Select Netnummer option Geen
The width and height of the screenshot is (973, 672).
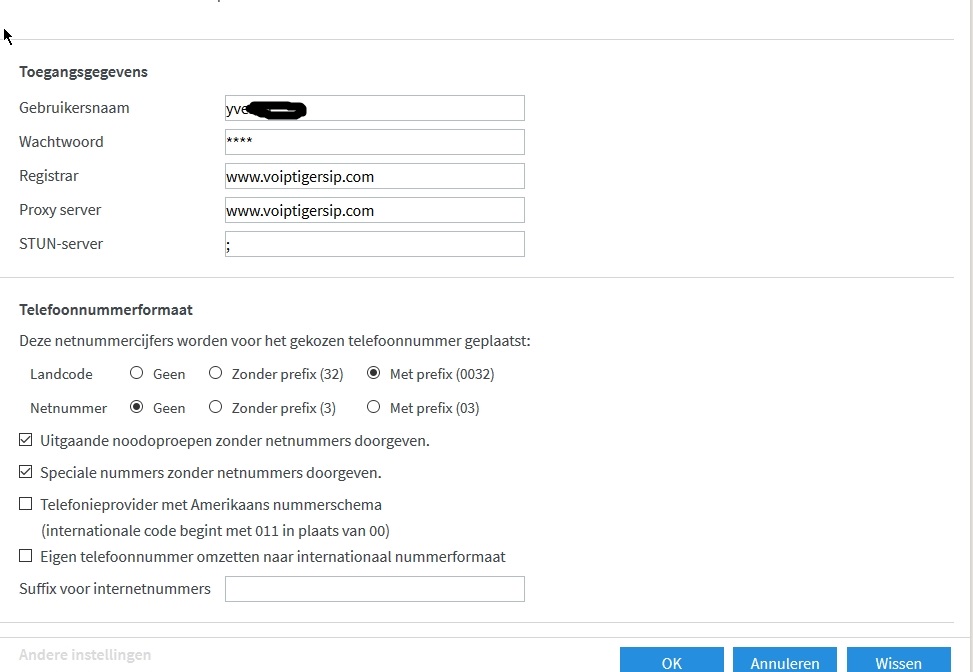point(137,408)
